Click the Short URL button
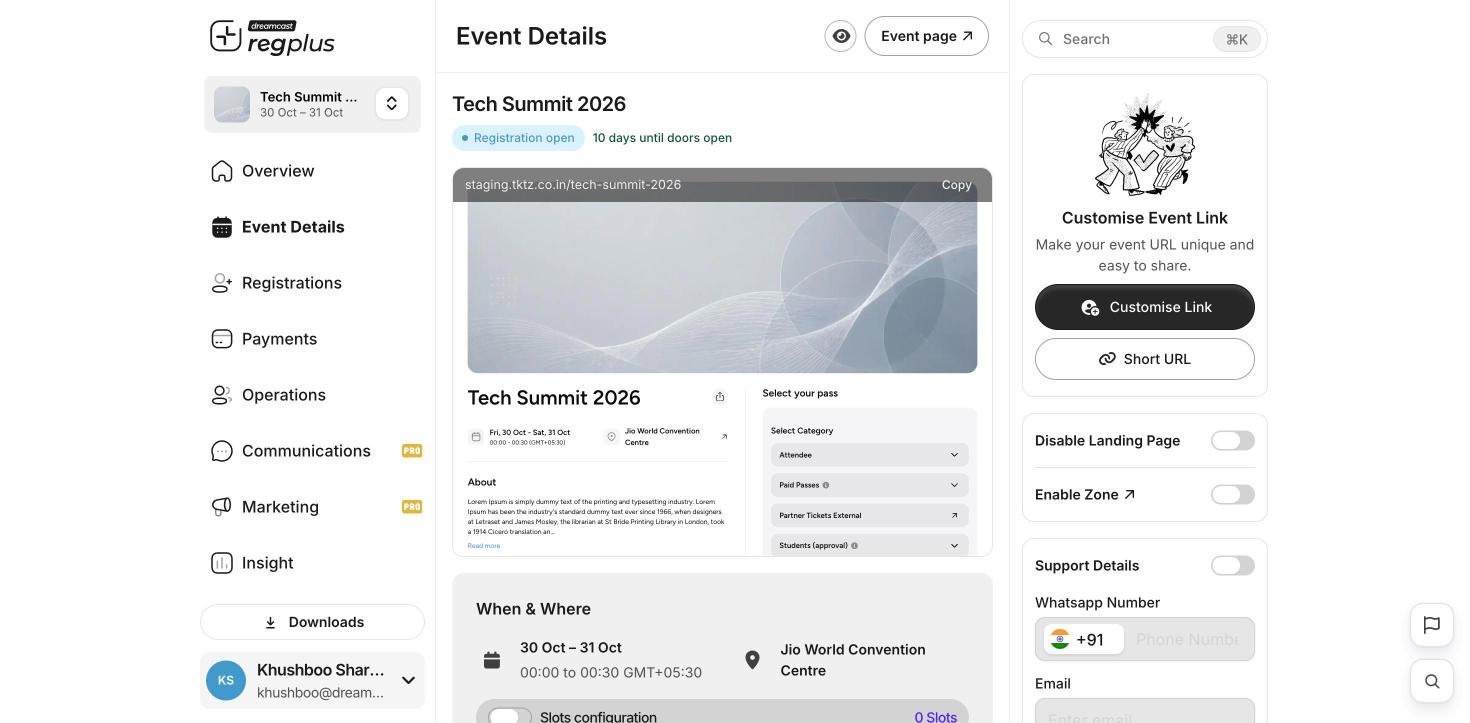The width and height of the screenshot is (1470, 723). tap(1145, 359)
